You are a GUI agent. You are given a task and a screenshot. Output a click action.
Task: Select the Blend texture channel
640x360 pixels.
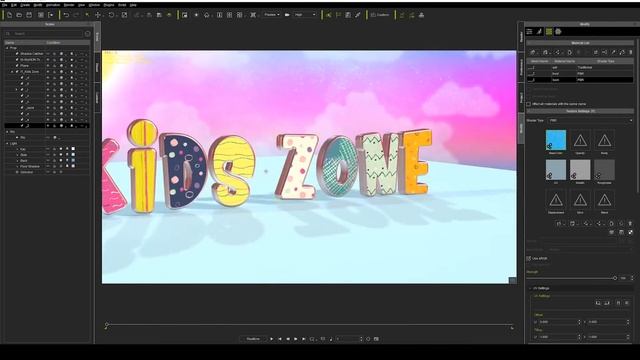(x=604, y=200)
